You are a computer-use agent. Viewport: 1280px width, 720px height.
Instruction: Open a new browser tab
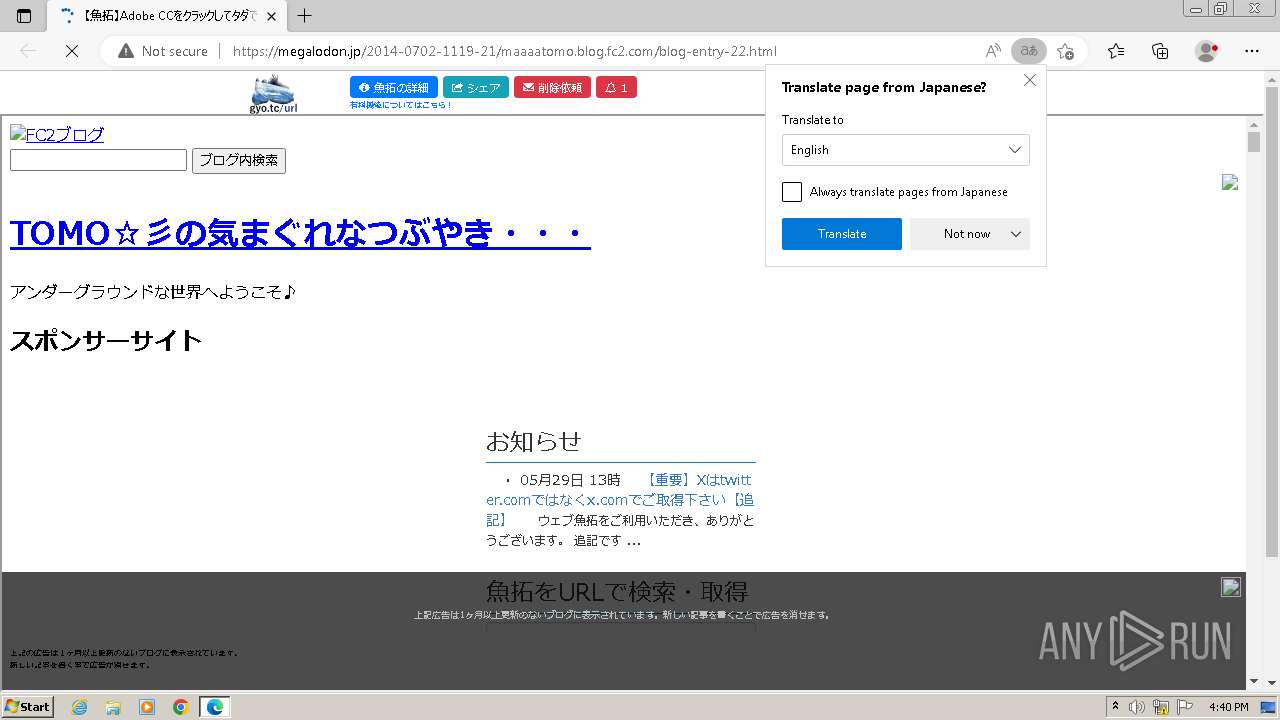(305, 16)
